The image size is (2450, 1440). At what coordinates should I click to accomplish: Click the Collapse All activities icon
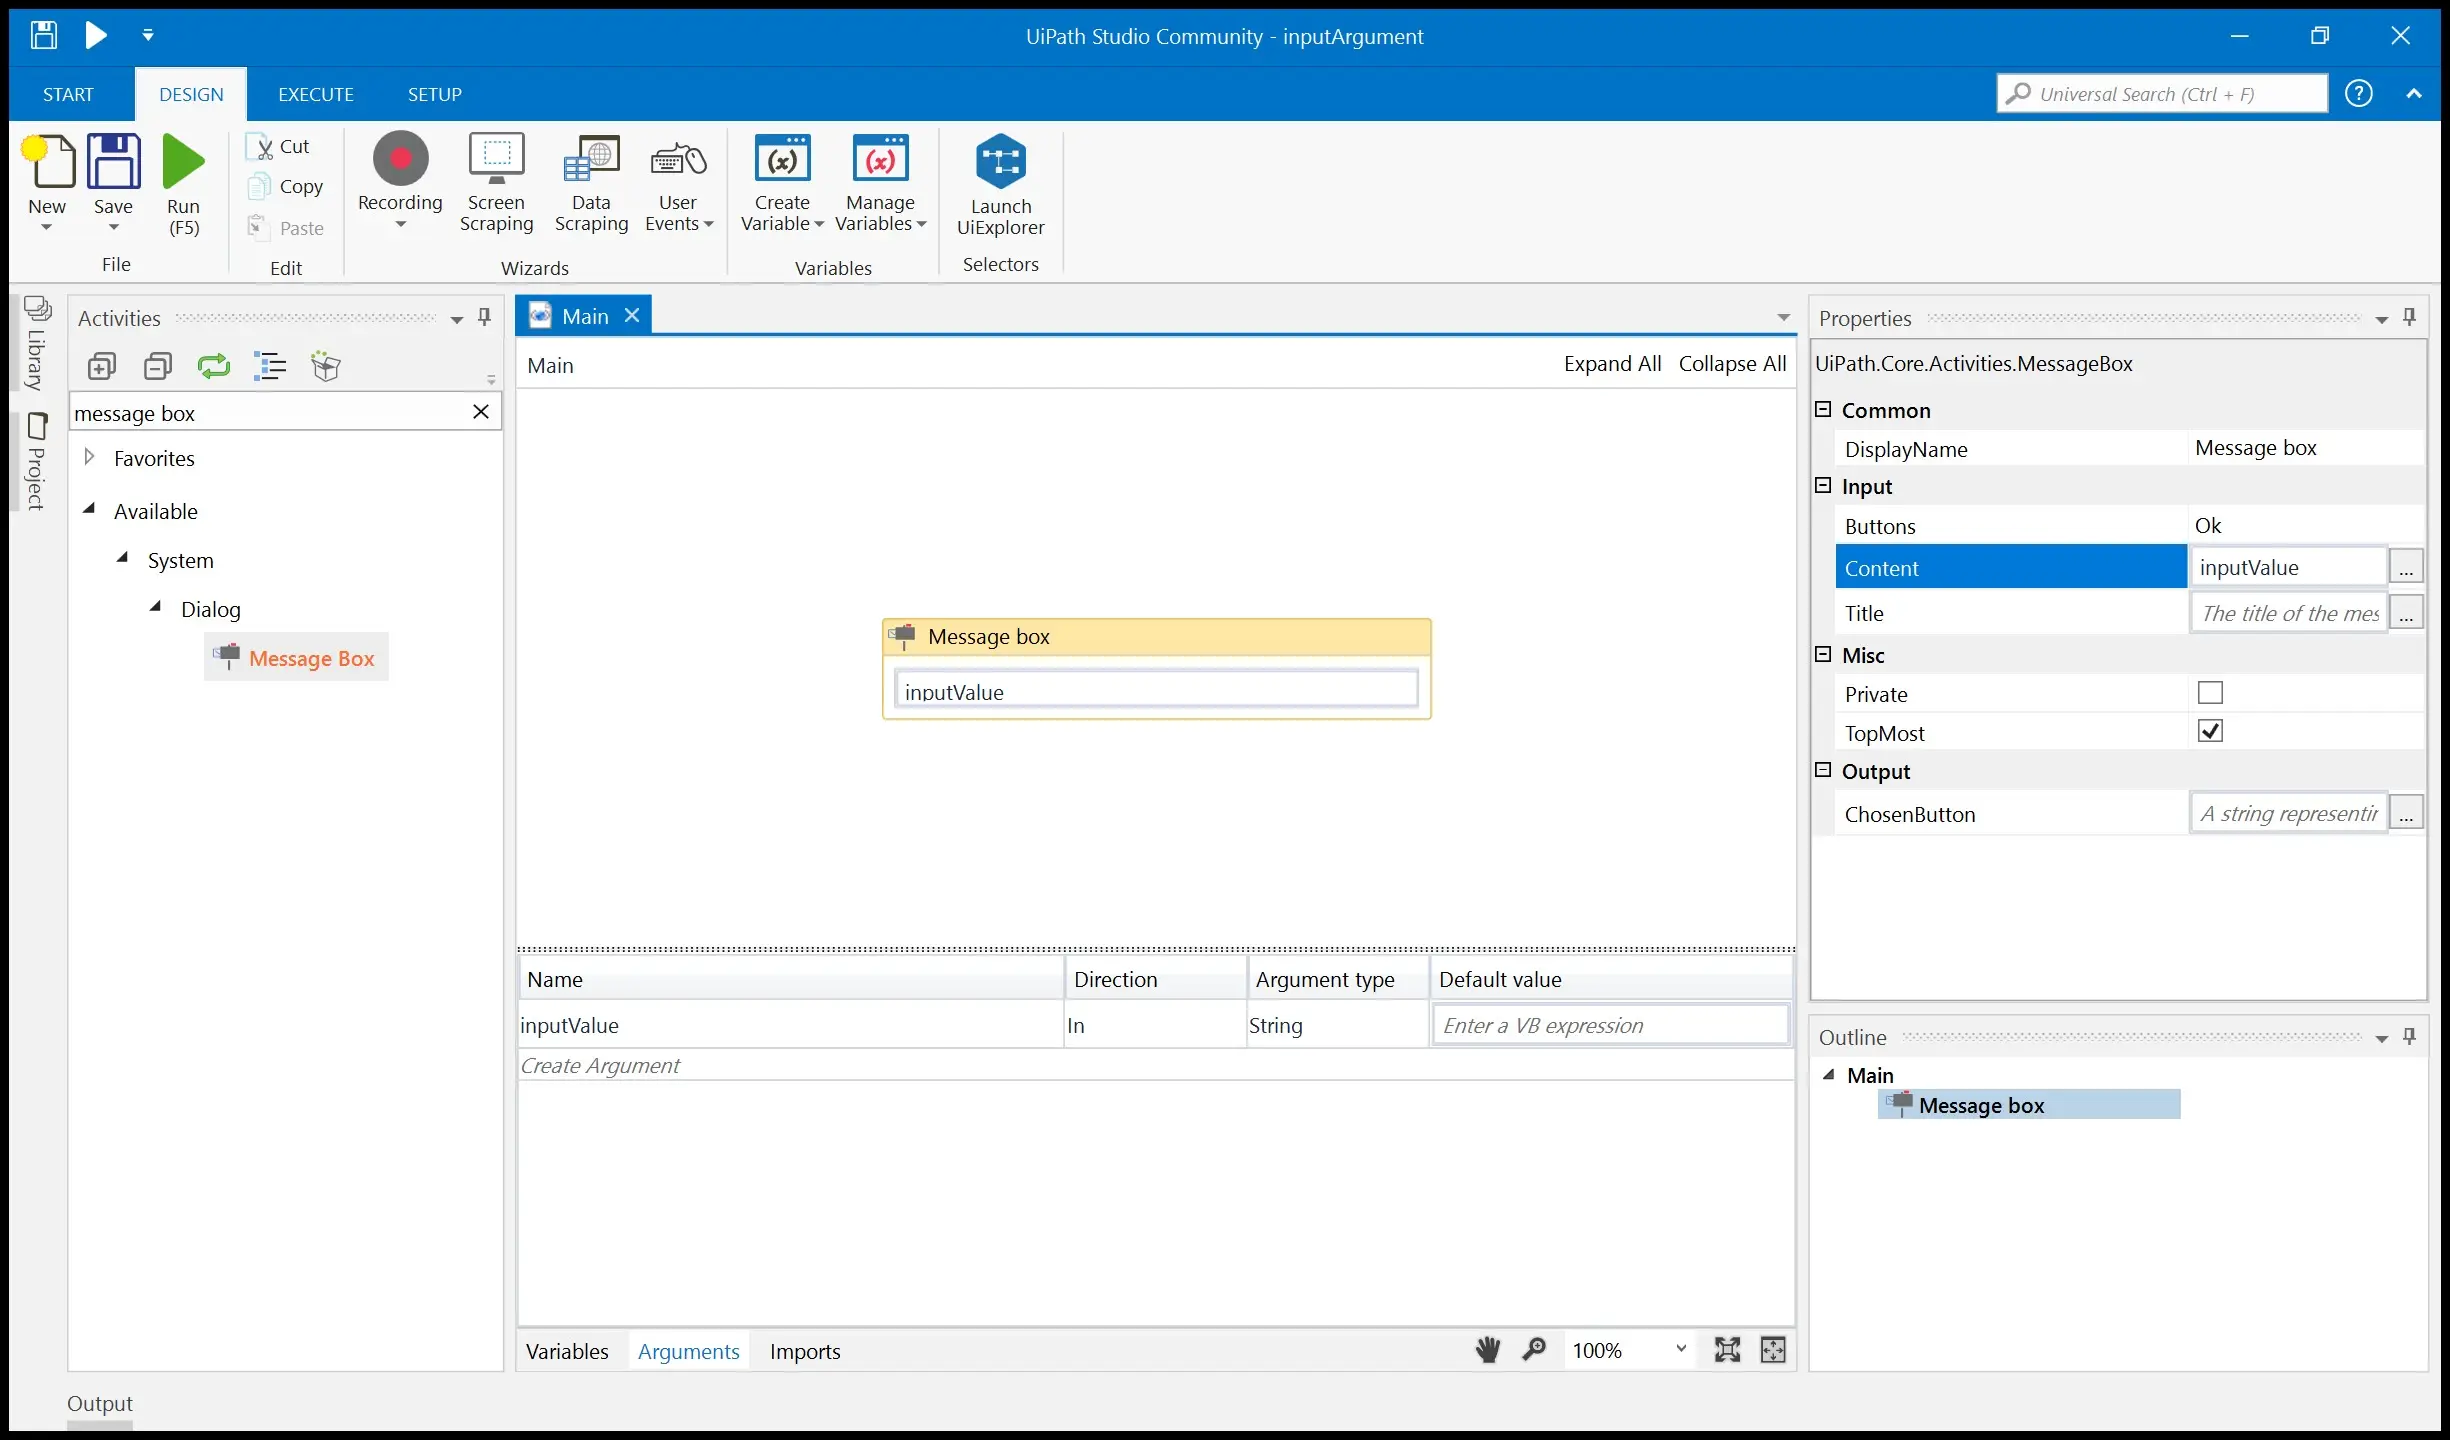[158, 366]
